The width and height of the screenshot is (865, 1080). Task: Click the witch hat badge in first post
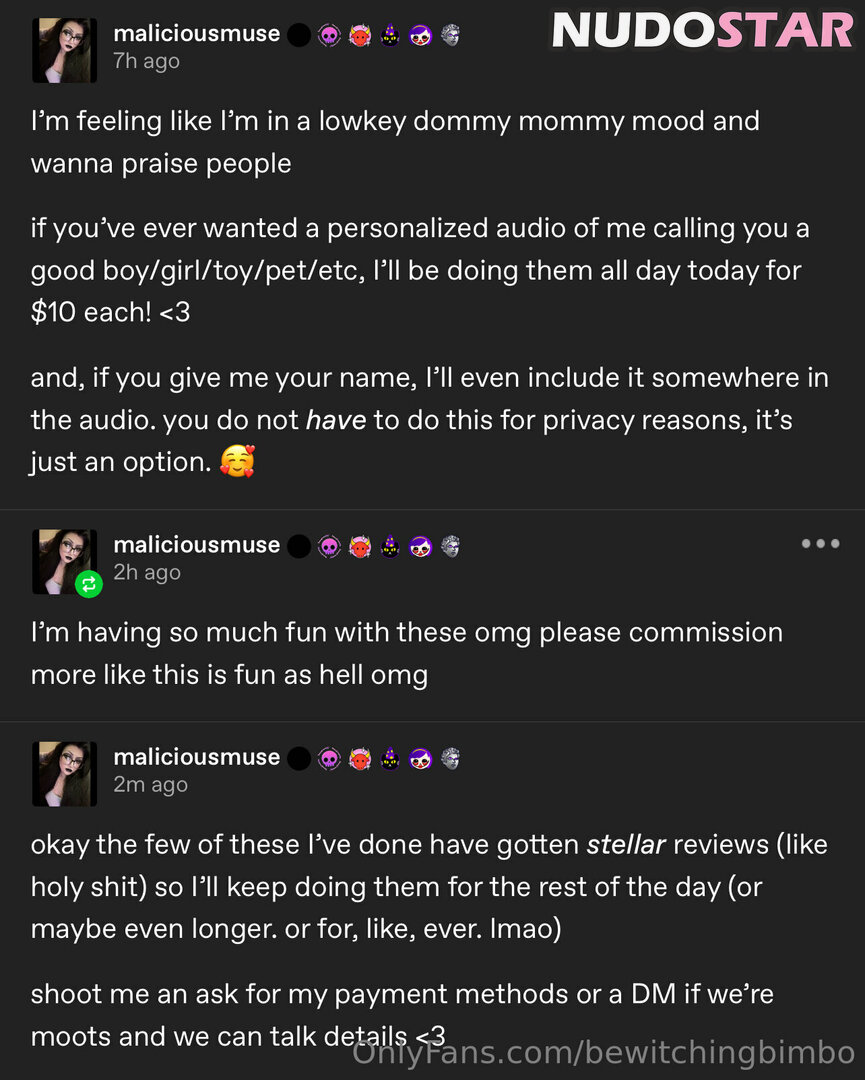point(390,36)
